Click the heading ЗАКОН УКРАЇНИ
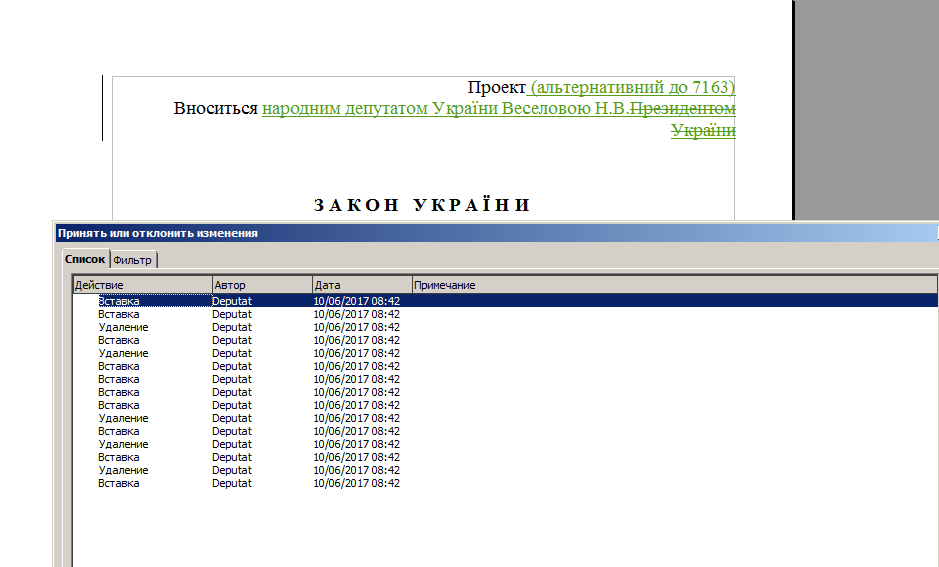The image size is (939, 567). coord(423,205)
